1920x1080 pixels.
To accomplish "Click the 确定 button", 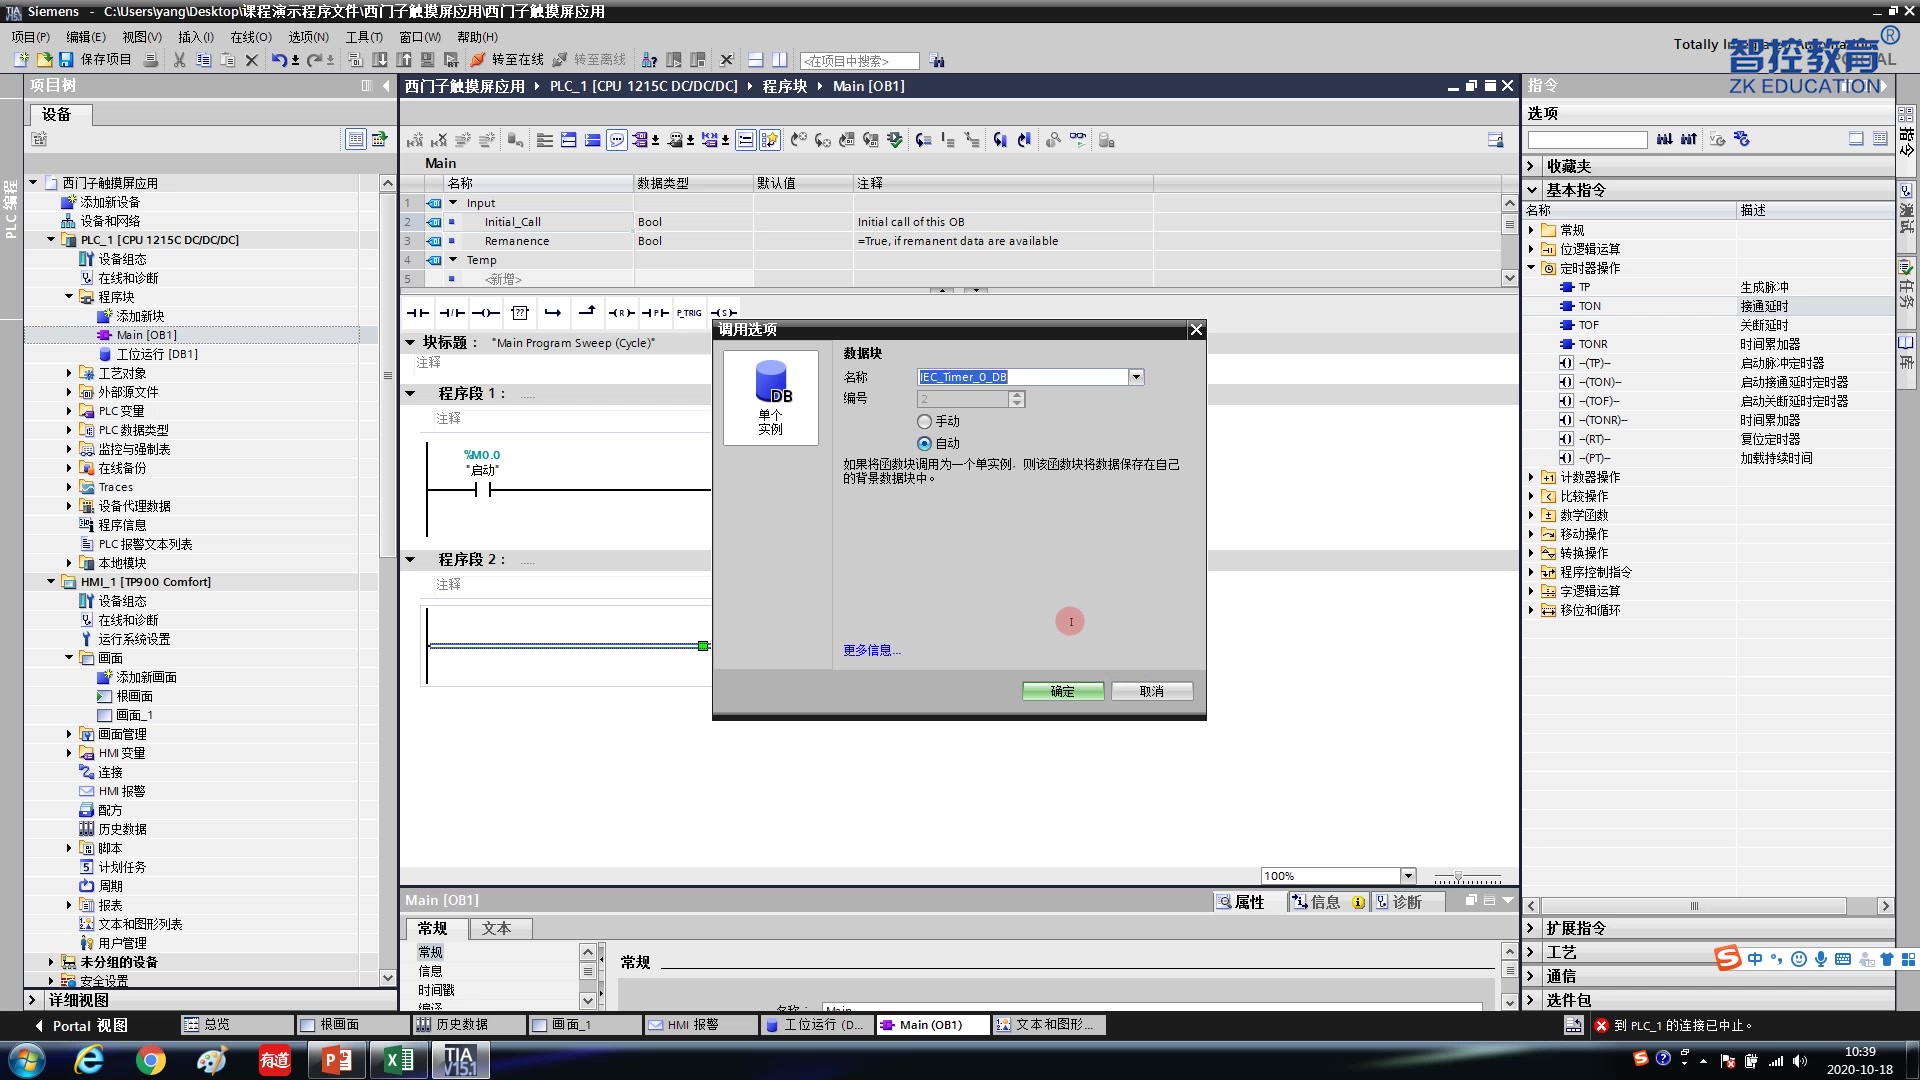I will click(x=1063, y=691).
